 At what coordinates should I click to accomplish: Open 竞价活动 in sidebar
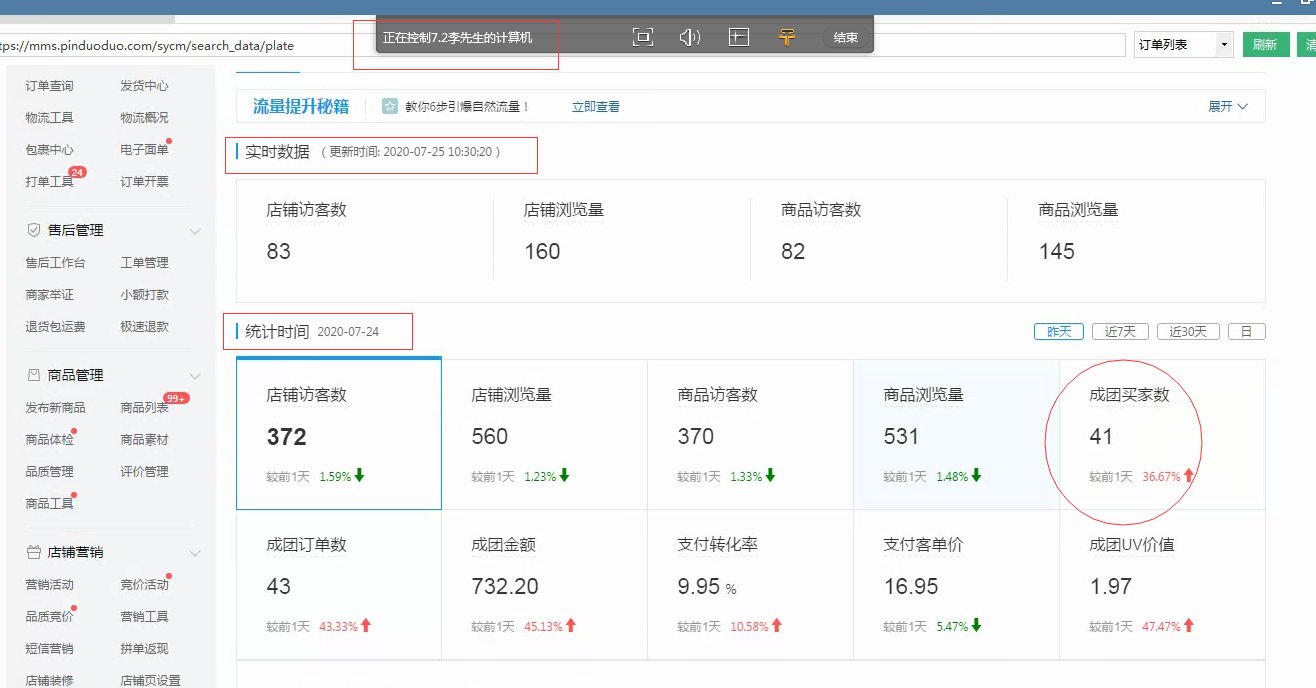tap(144, 585)
